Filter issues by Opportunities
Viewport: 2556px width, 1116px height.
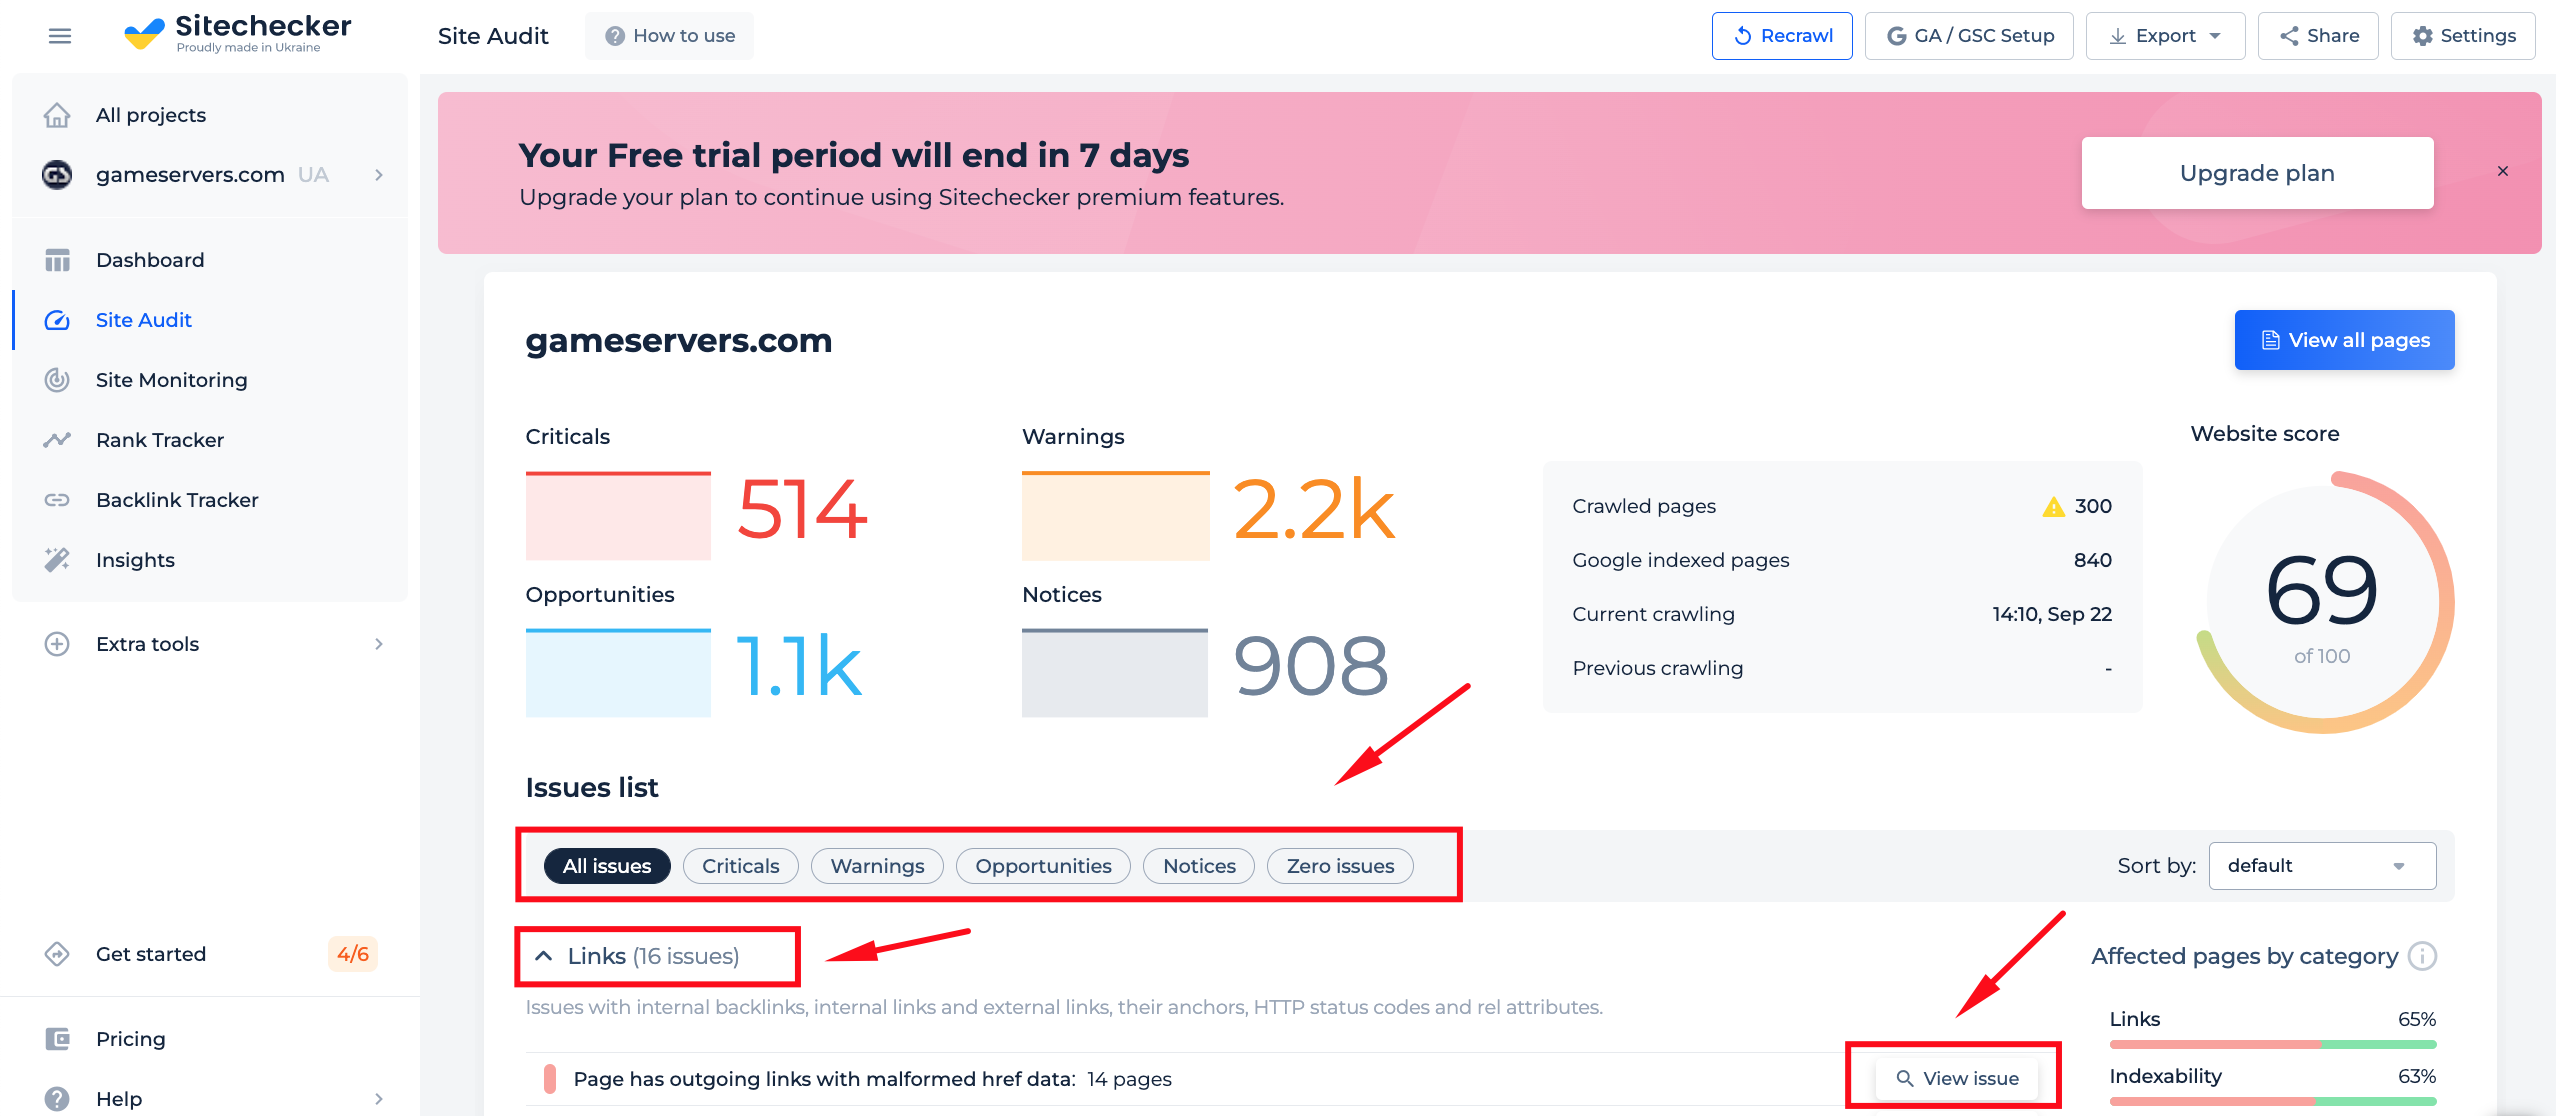tap(1043, 866)
